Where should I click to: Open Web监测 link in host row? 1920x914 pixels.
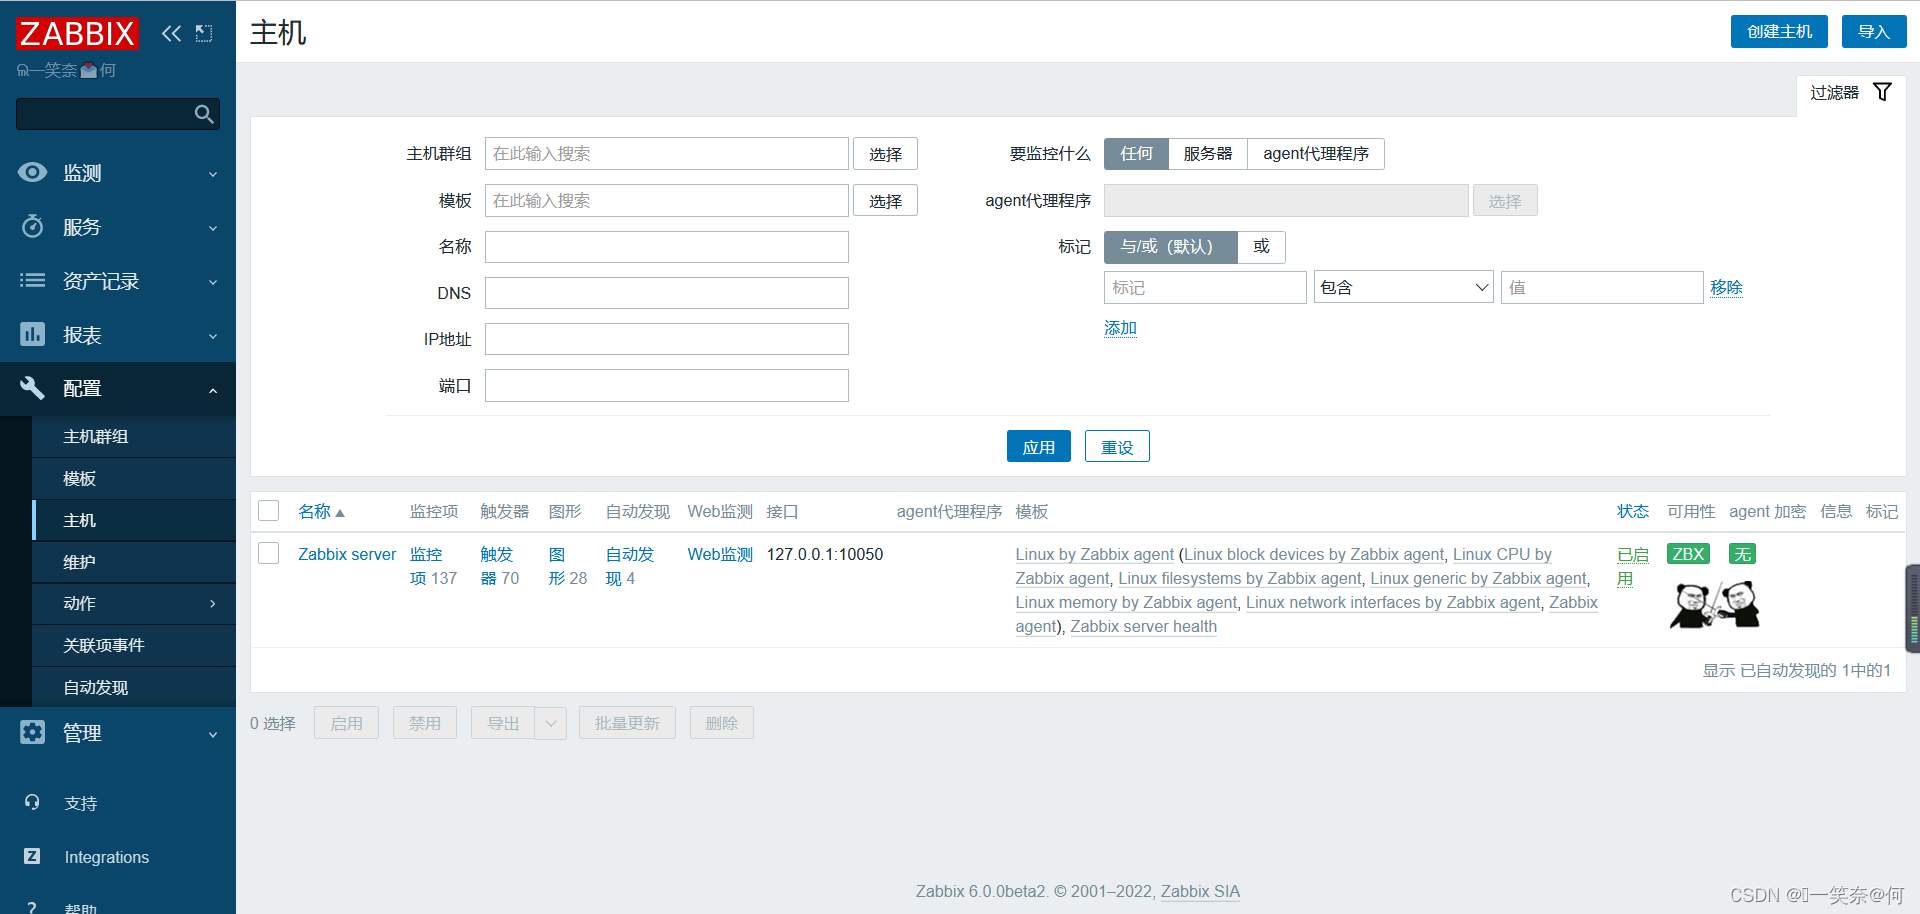[720, 554]
